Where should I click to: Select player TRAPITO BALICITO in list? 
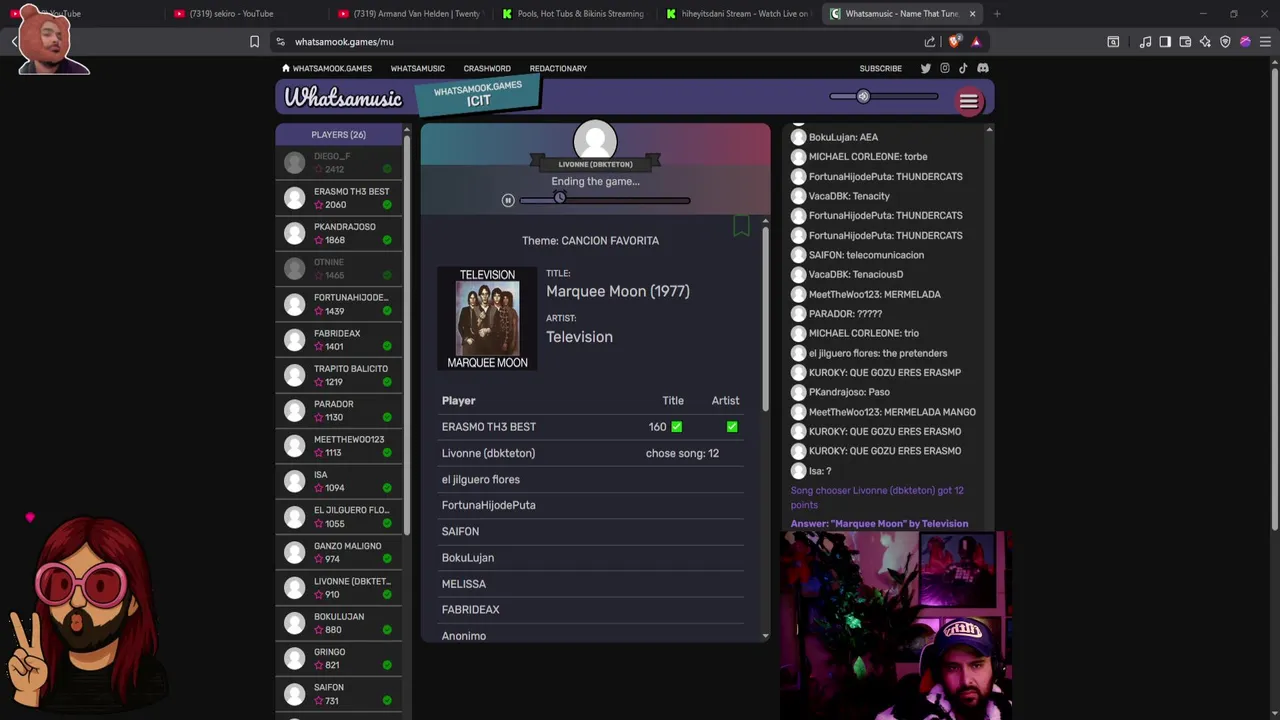point(339,375)
